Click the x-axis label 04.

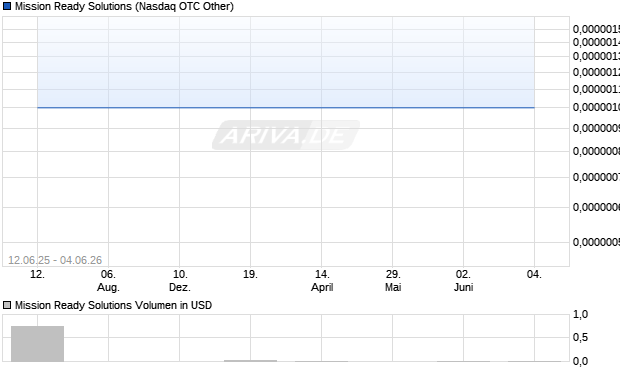534,274
